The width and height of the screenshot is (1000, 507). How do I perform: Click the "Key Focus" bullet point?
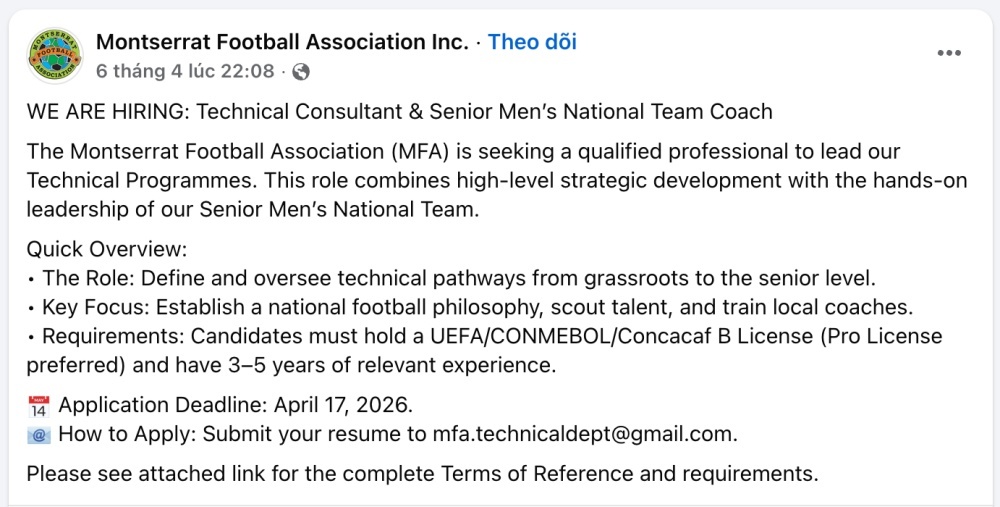pos(90,307)
